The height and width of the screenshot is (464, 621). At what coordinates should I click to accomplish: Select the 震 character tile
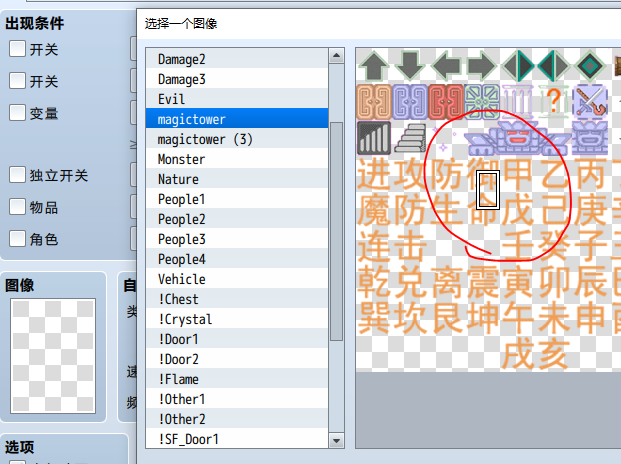pyautogui.click(x=482, y=281)
